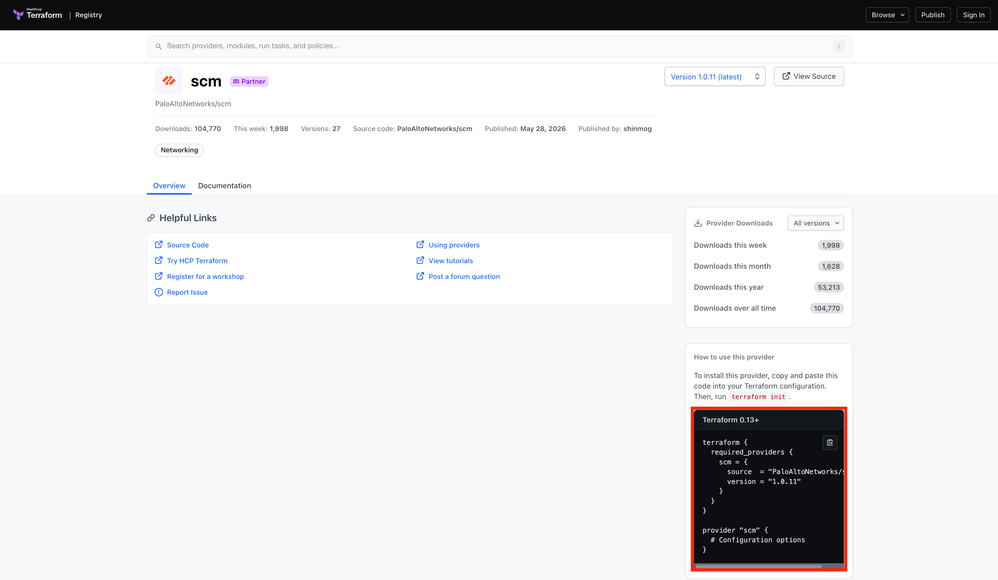
Task: Click the search magnifier icon
Action: [158, 46]
